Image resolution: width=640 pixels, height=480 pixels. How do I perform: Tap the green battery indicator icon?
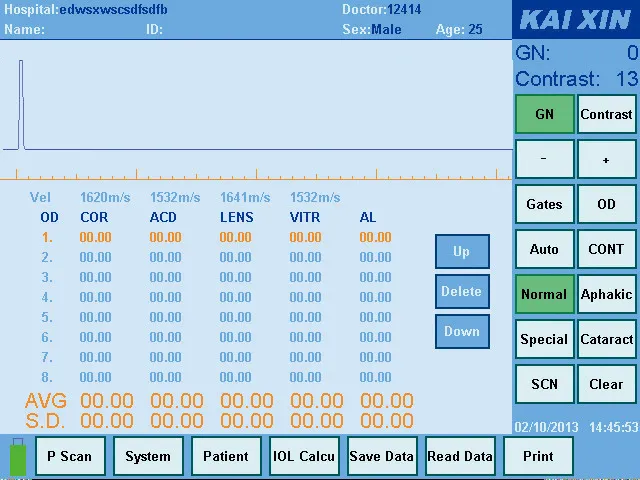coord(17,457)
